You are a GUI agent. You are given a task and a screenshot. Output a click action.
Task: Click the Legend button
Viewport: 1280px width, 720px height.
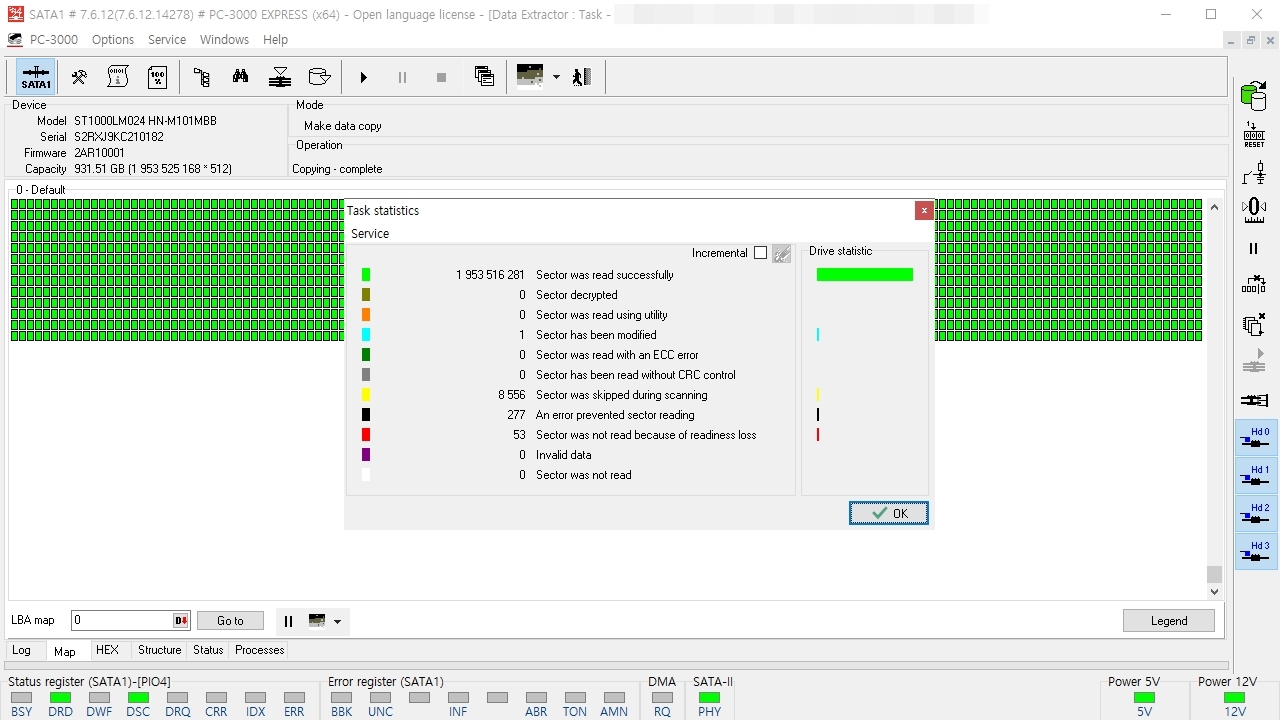pyautogui.click(x=1168, y=621)
